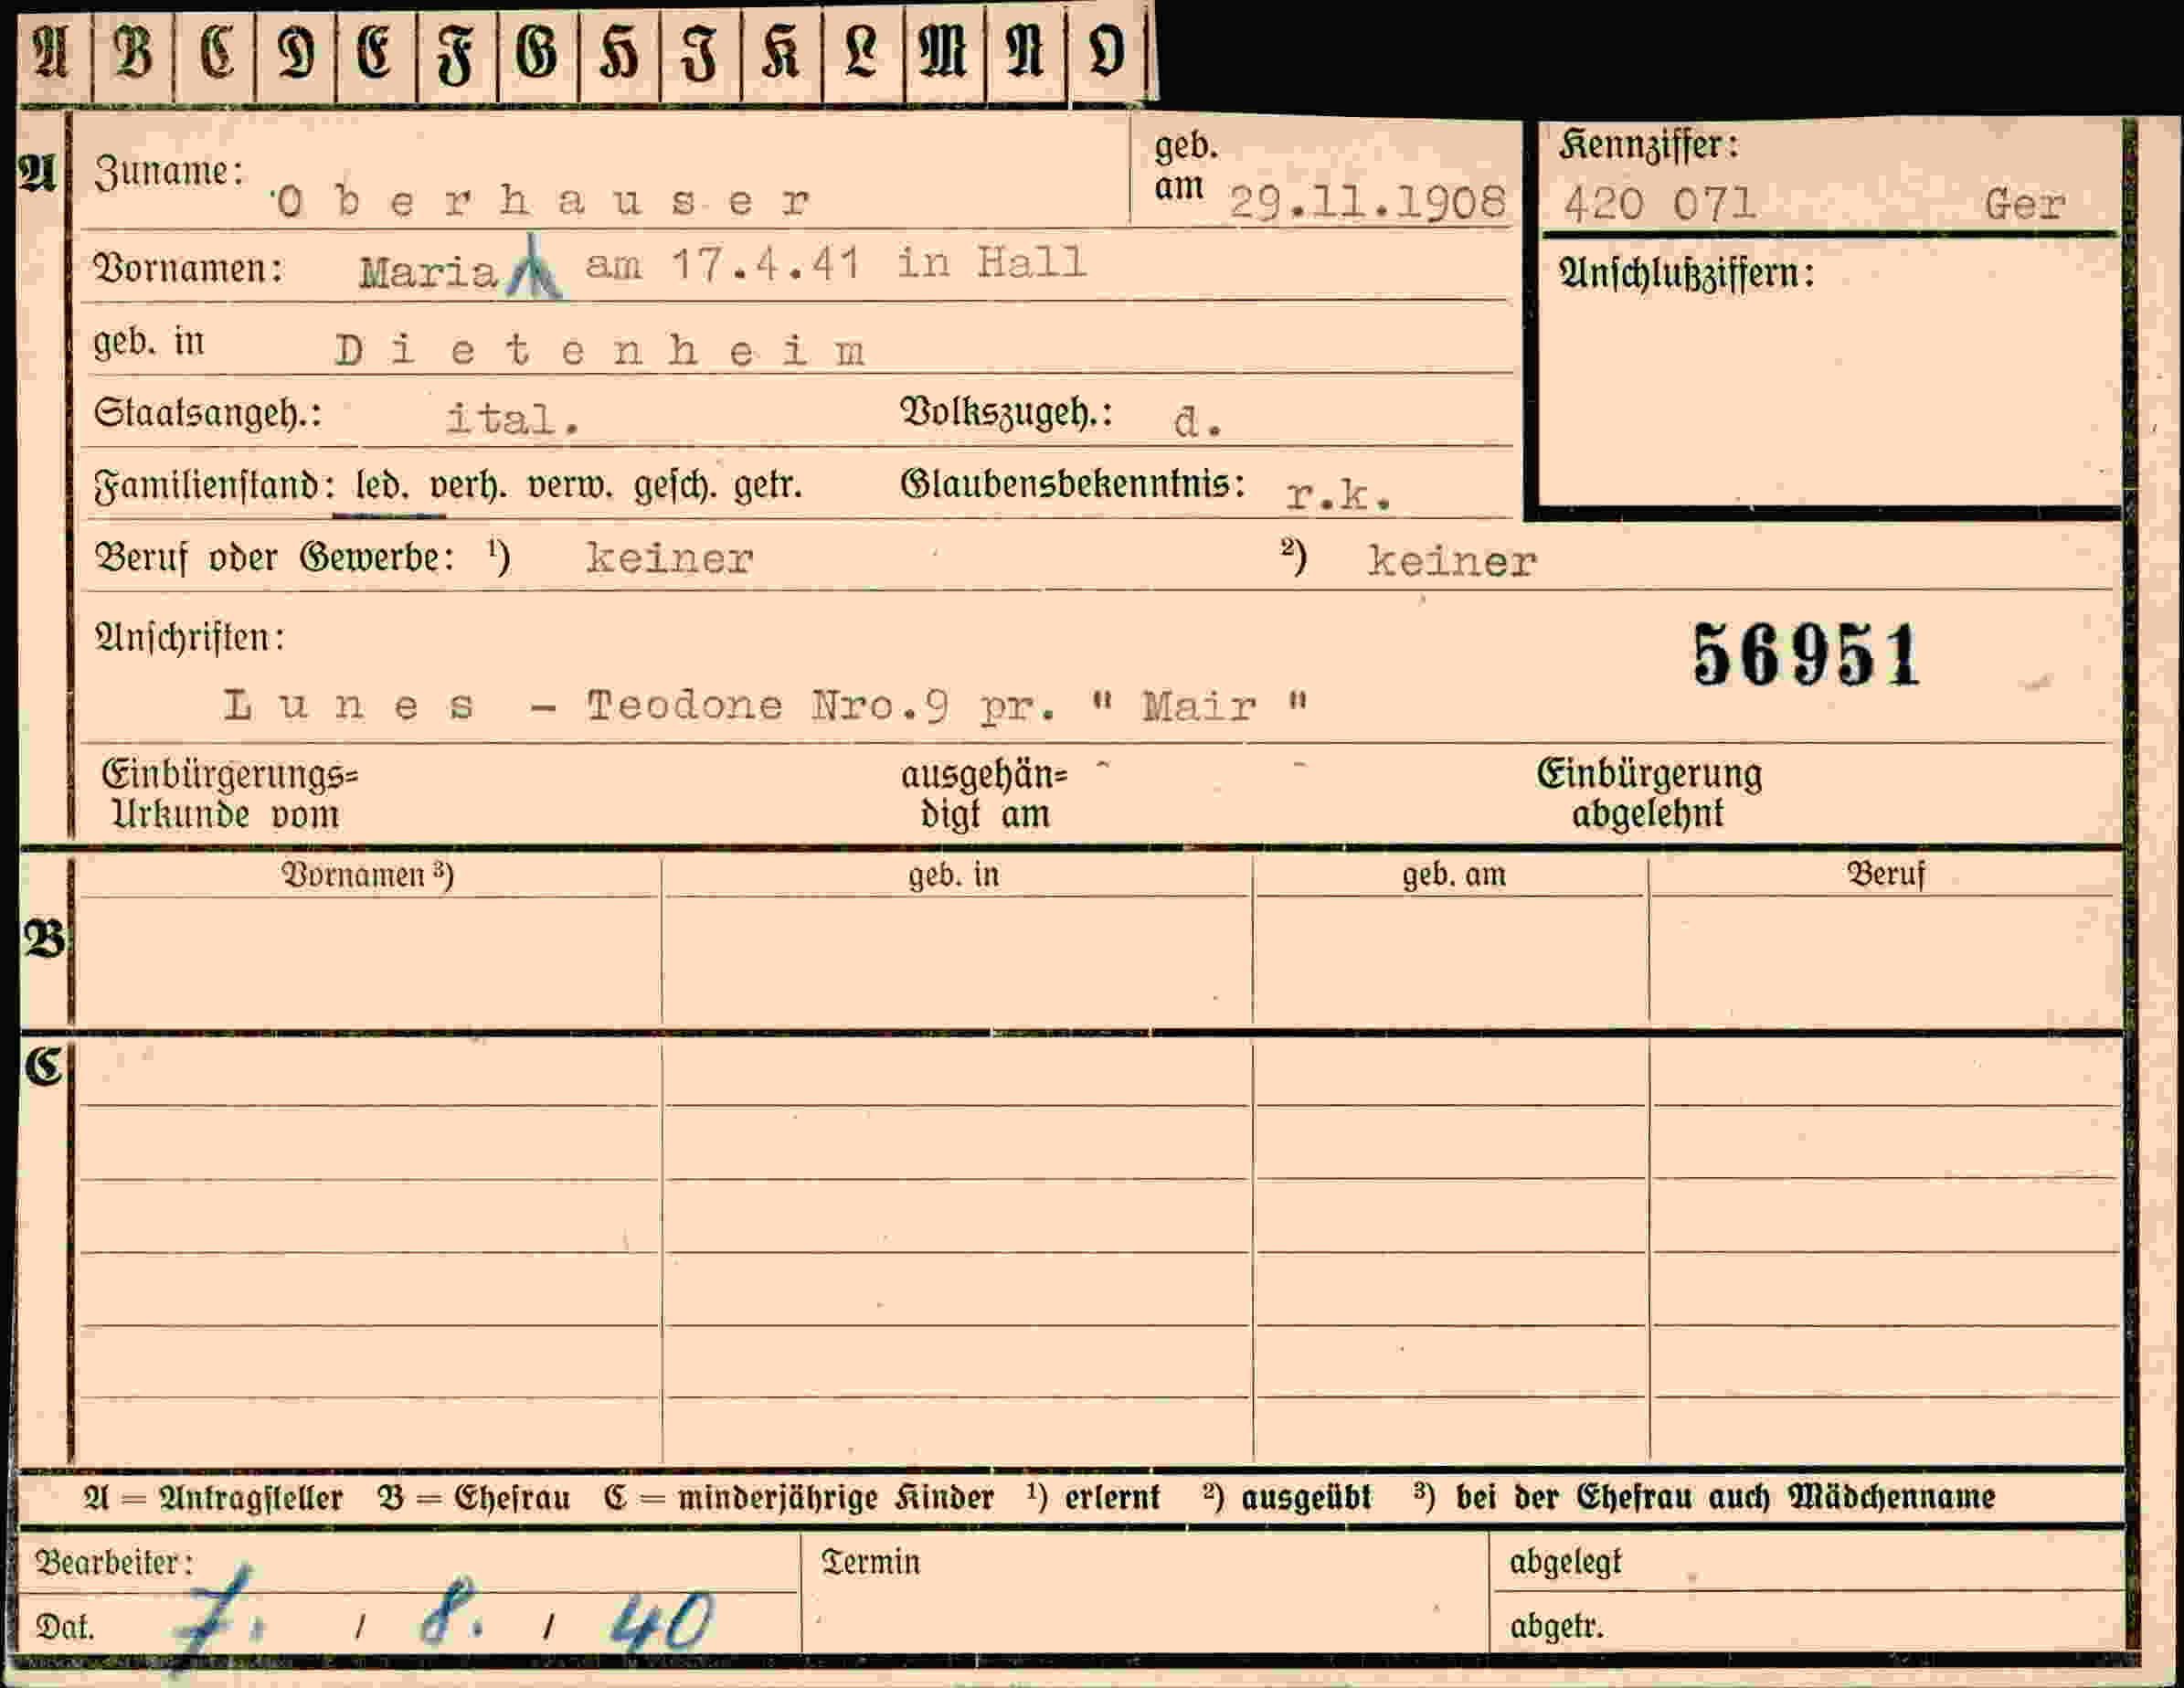Click the 'Einbürgerung abgelehnt' label

click(x=1649, y=794)
